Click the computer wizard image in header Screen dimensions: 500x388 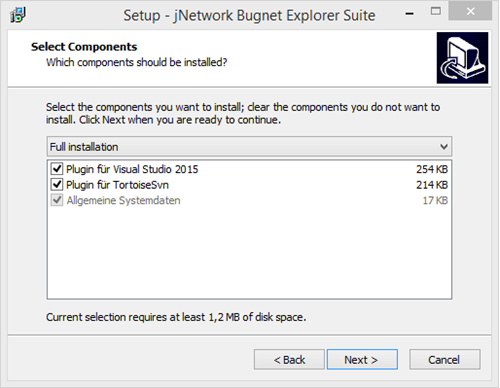tap(462, 58)
